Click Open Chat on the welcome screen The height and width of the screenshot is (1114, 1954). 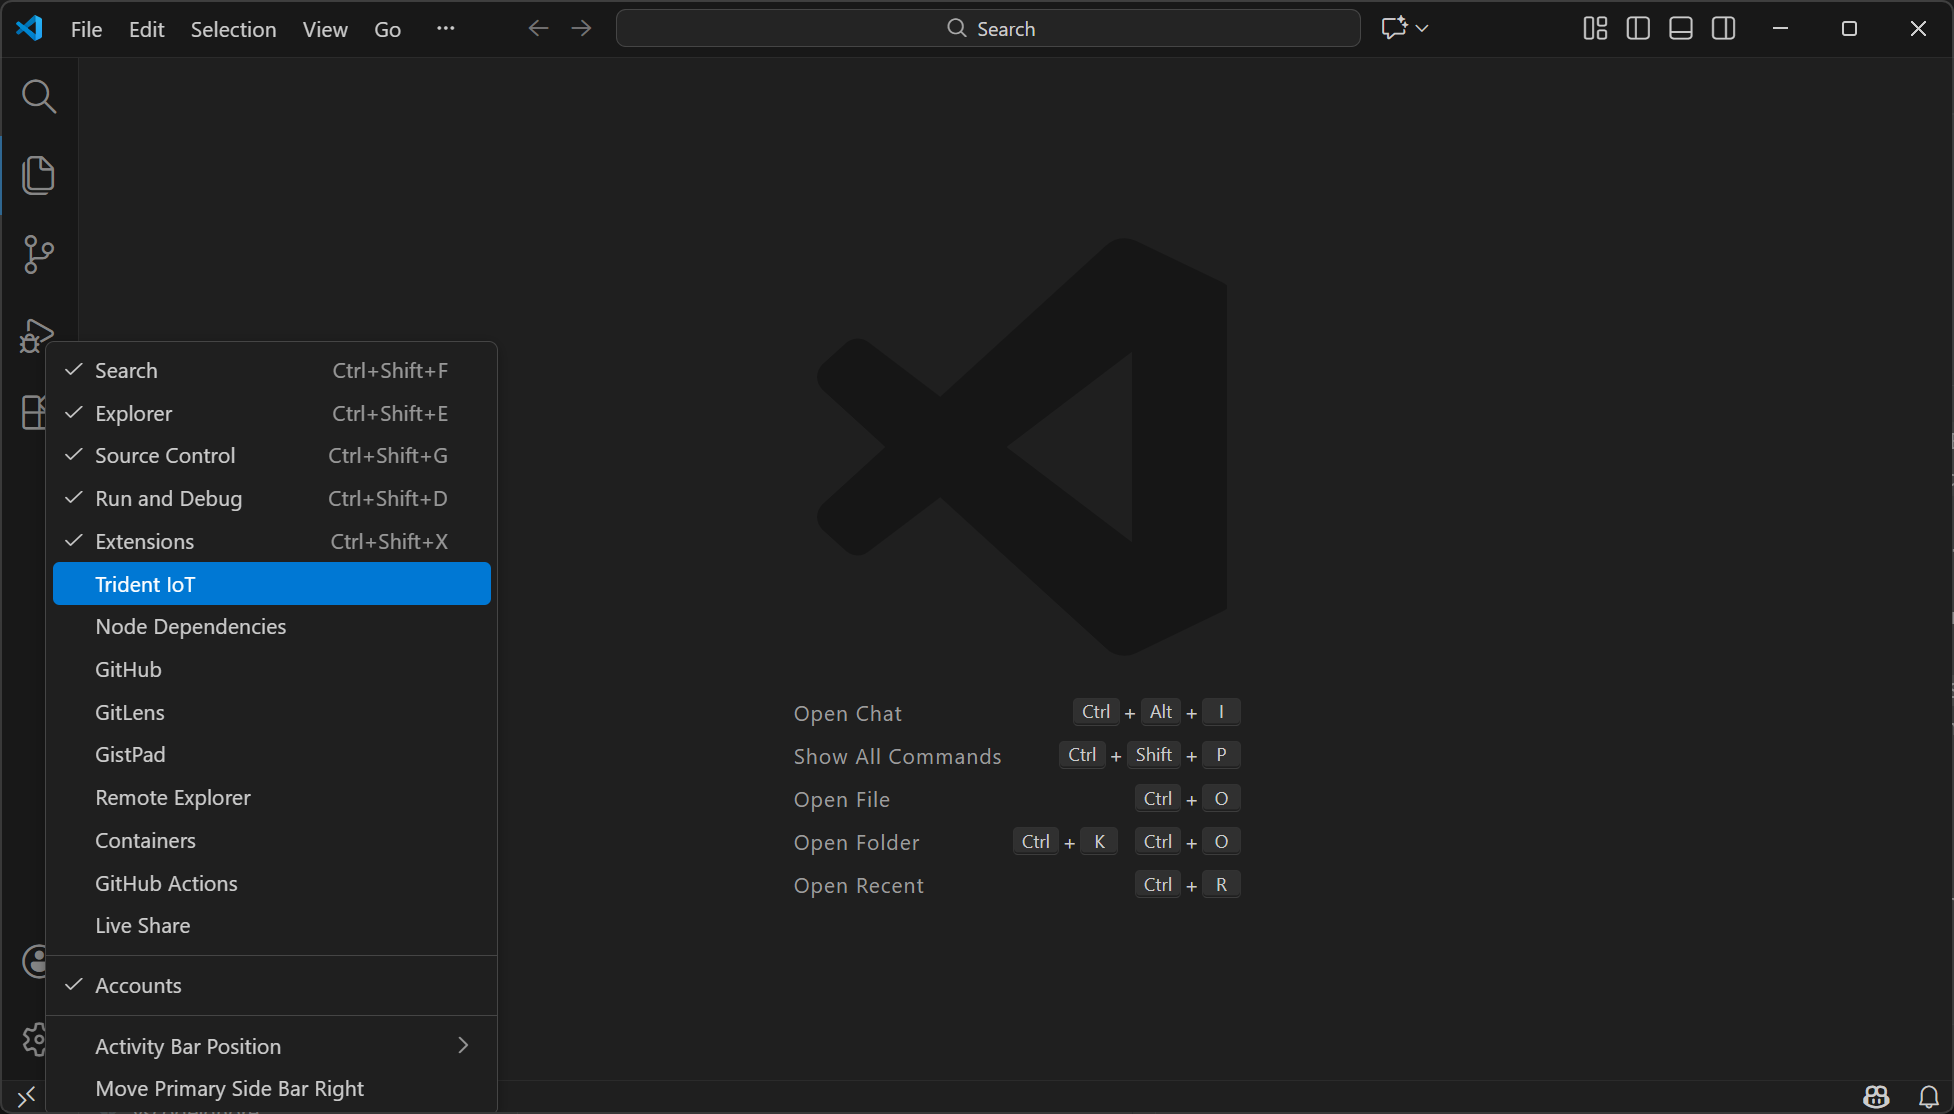(x=847, y=713)
